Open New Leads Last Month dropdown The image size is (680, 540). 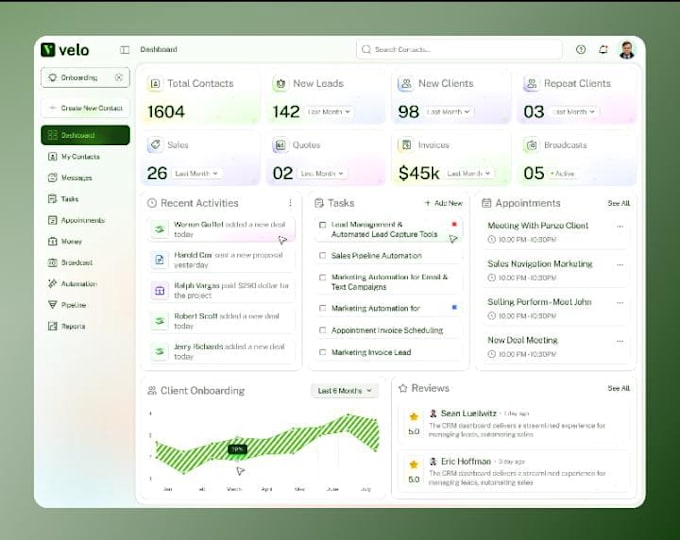tap(329, 112)
